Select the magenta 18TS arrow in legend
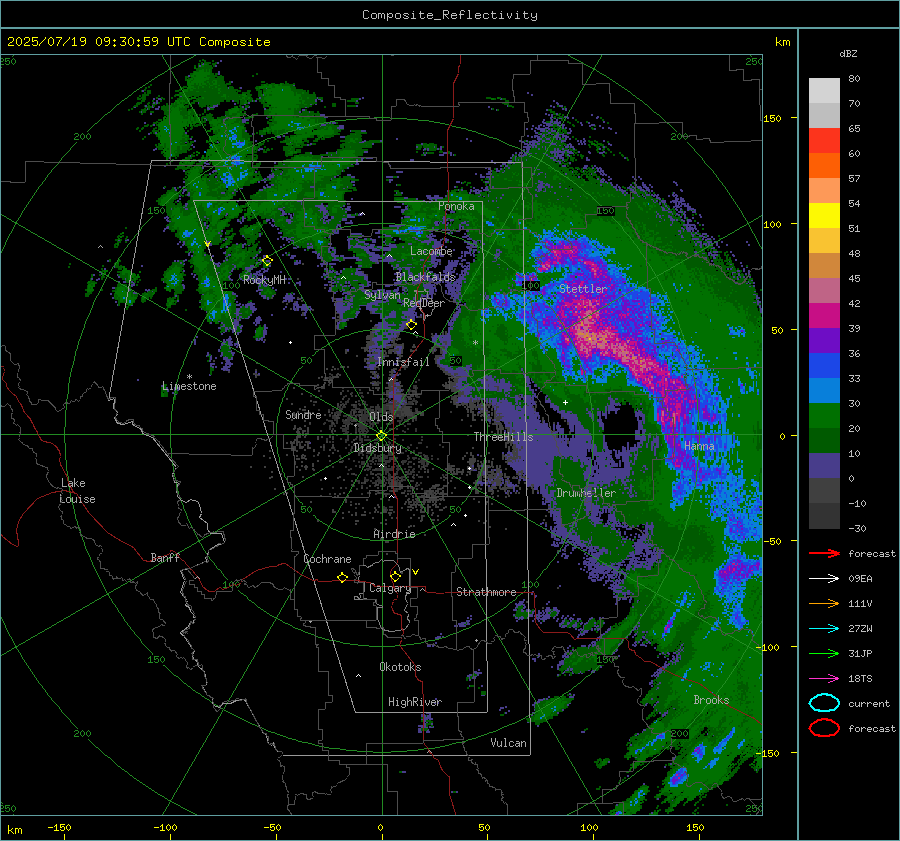The height and width of the screenshot is (841, 900). (x=824, y=679)
